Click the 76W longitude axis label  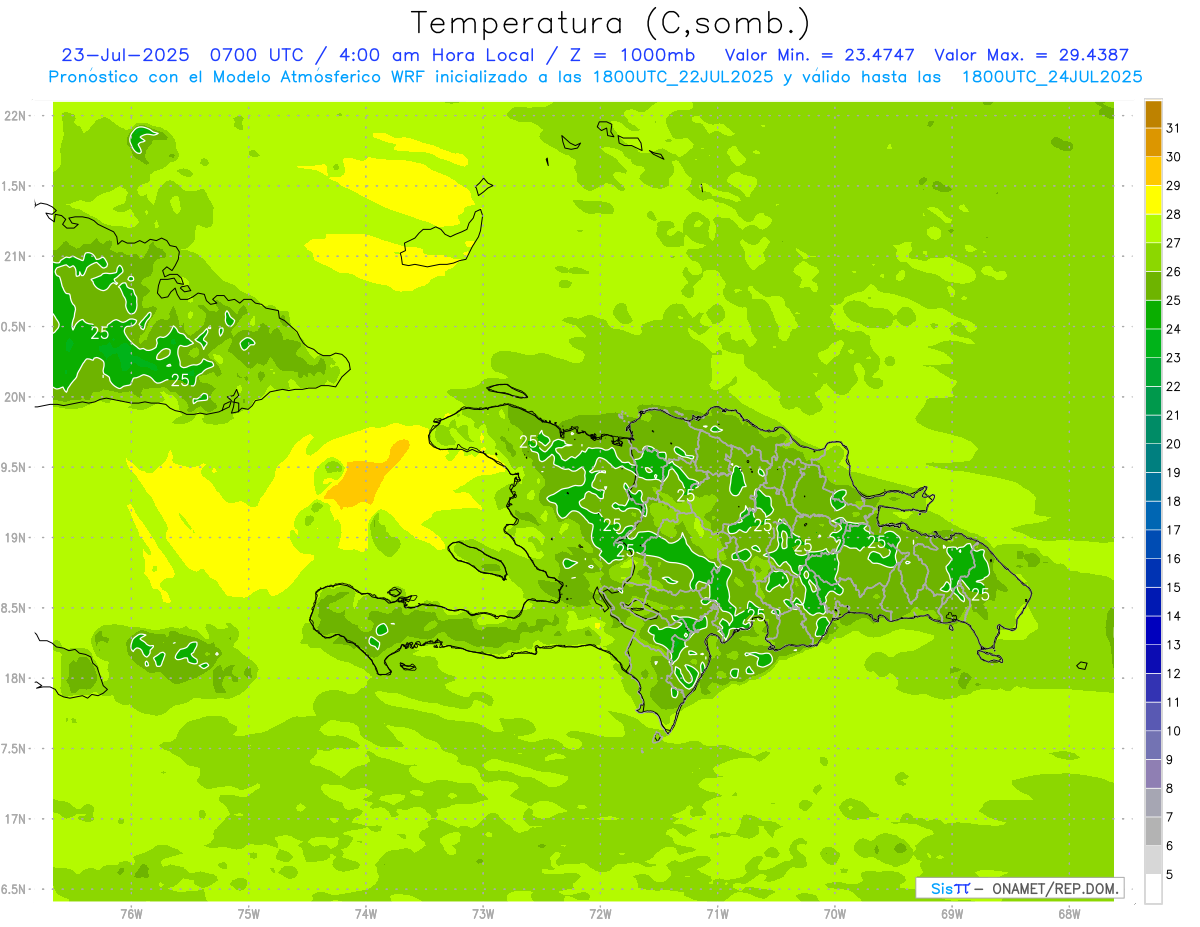point(131,914)
